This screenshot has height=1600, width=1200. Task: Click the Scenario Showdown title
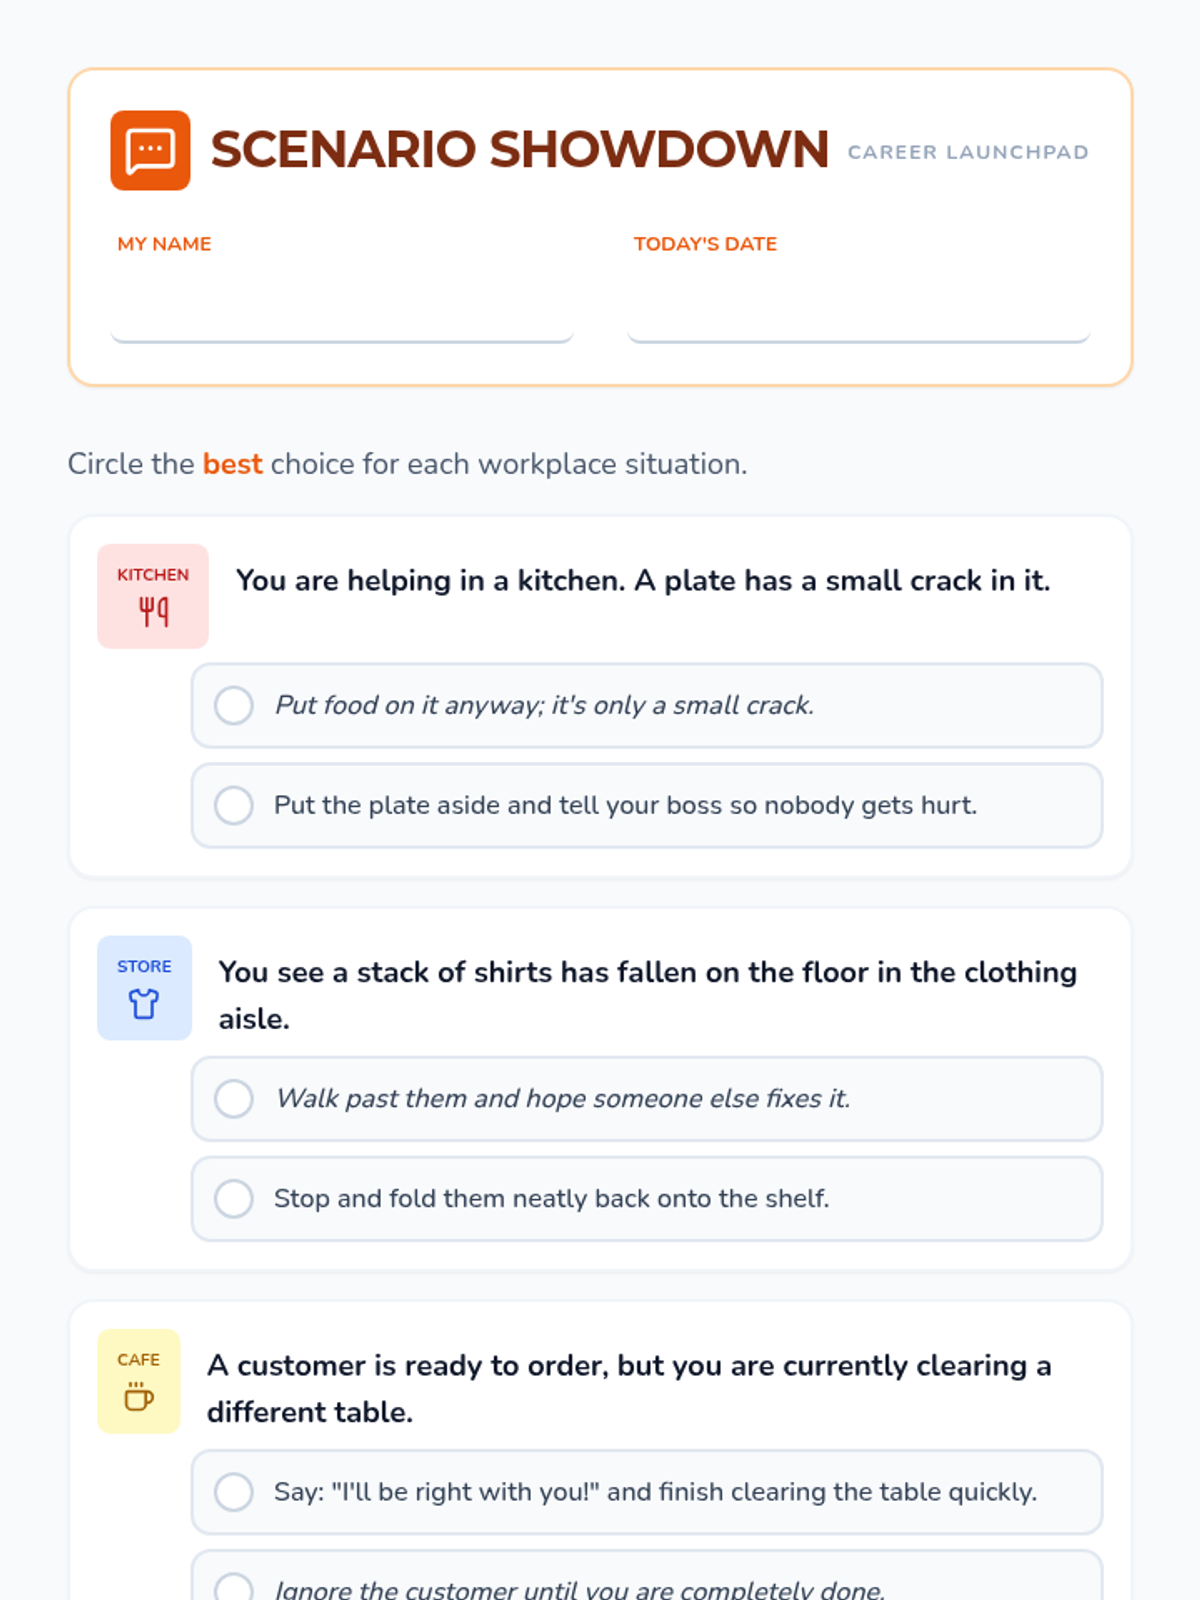519,150
